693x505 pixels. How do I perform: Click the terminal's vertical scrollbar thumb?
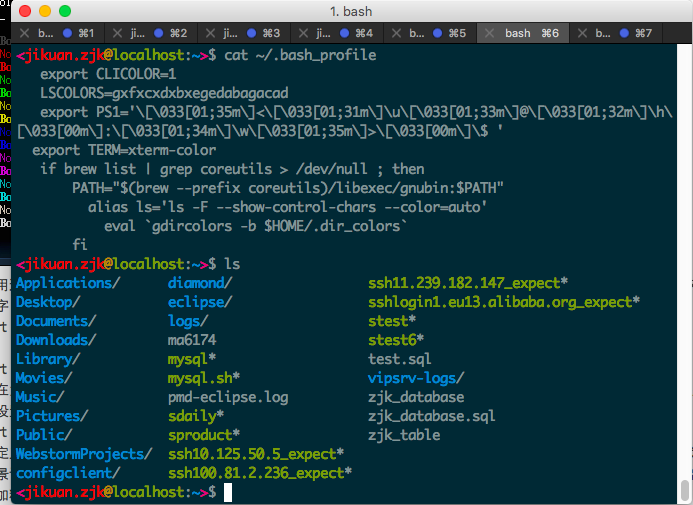[685, 490]
